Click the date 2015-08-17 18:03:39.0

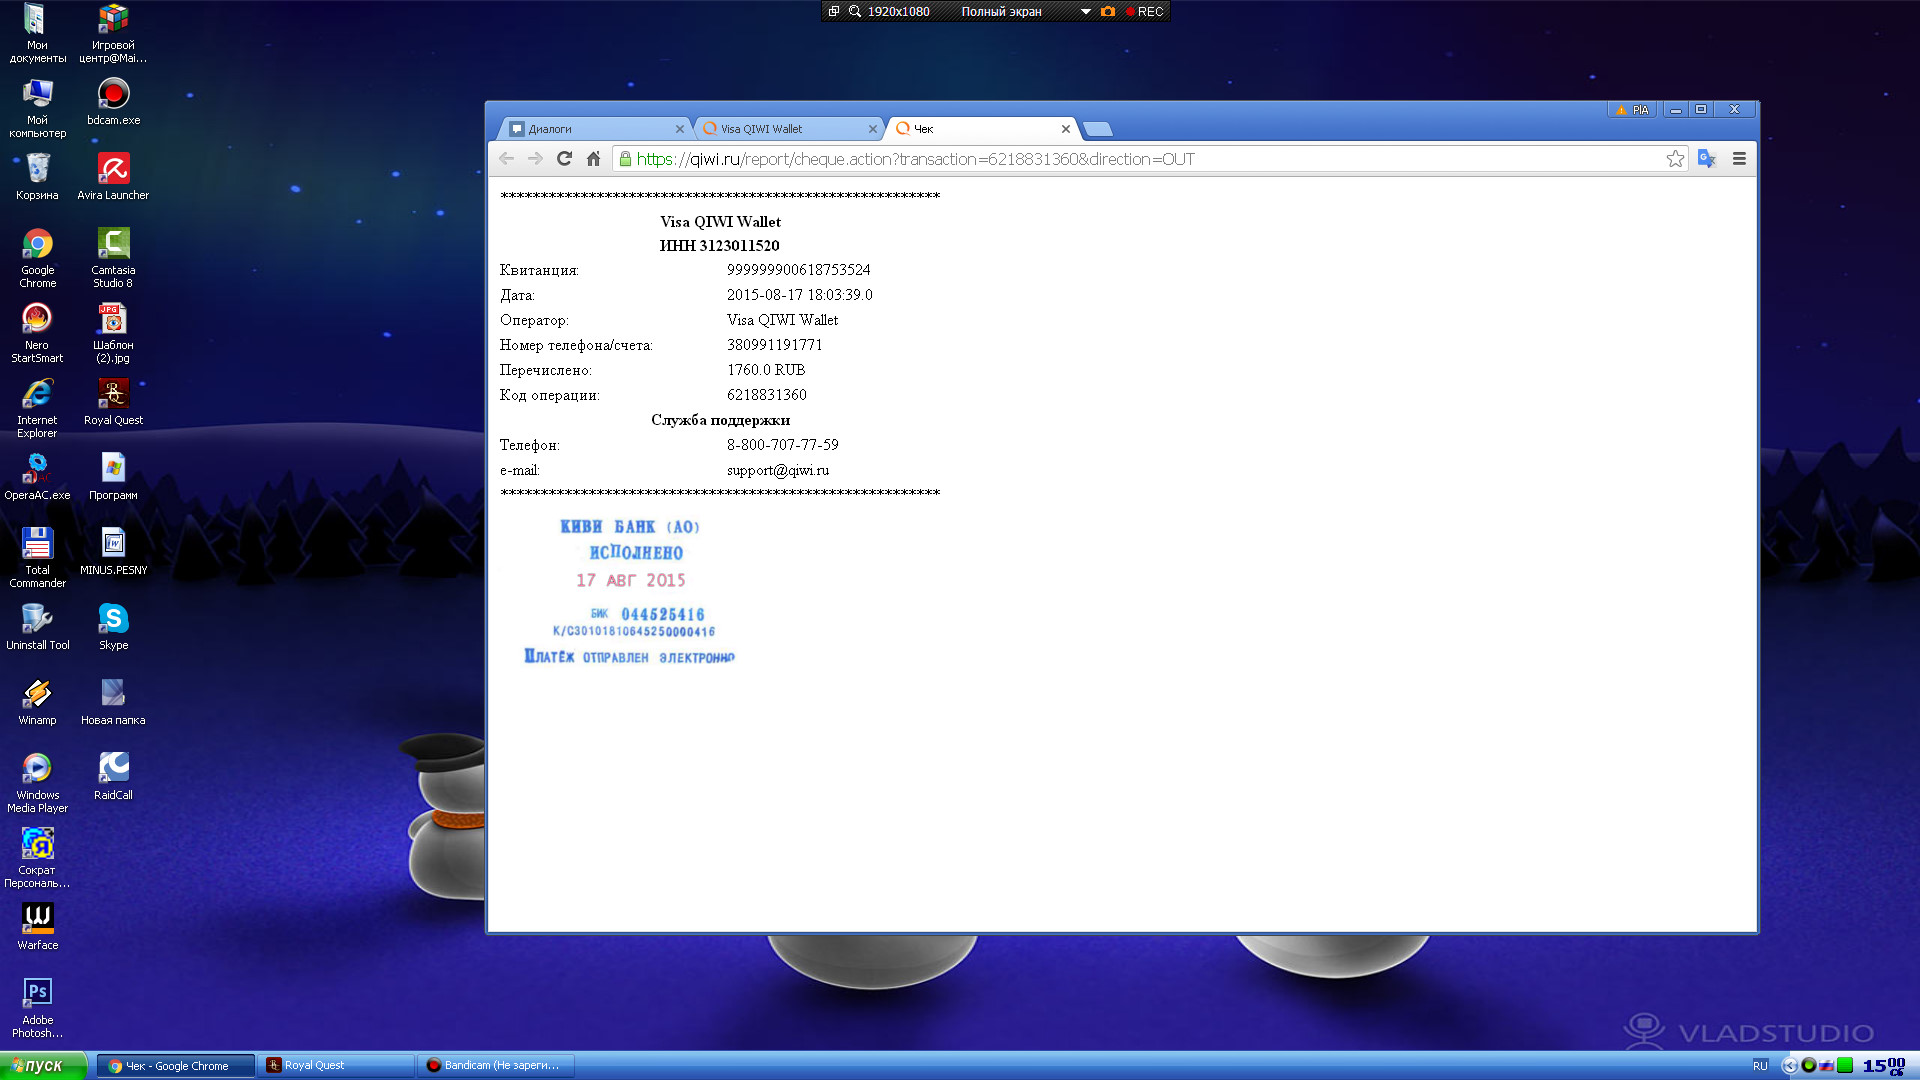[x=800, y=295]
